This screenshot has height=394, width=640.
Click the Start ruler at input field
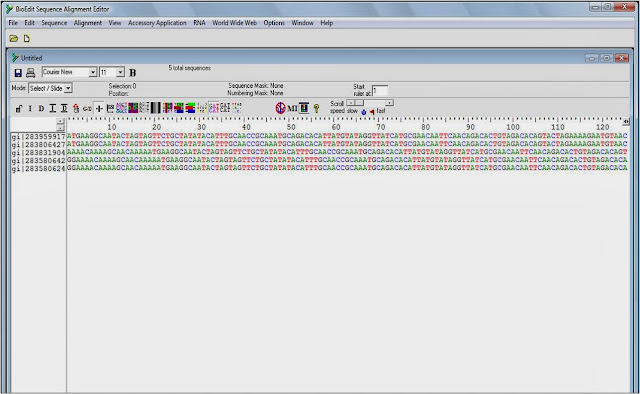pos(380,91)
